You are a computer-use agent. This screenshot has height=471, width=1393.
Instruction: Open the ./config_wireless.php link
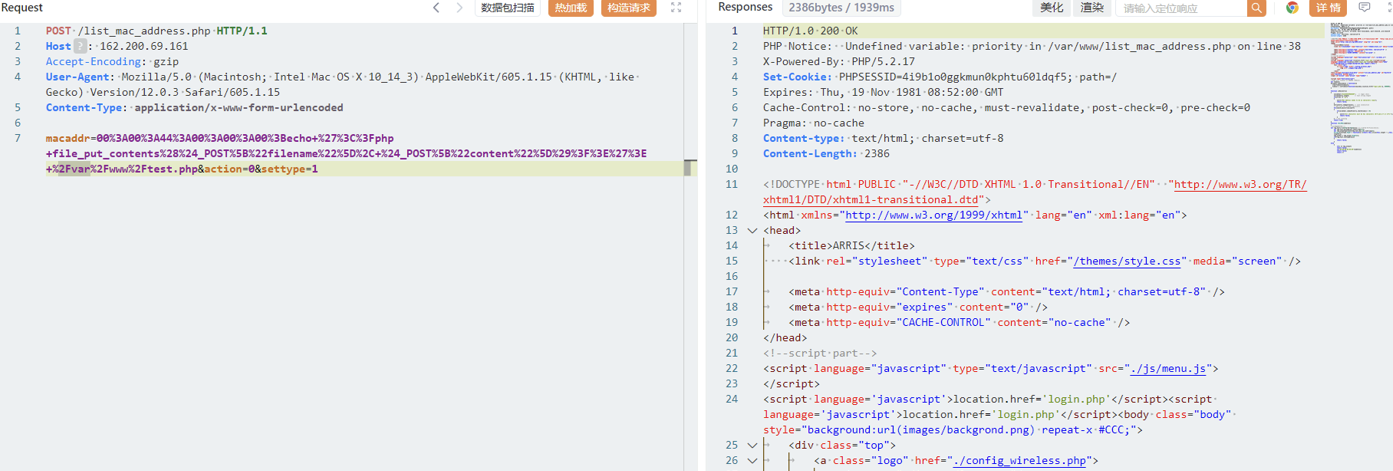1020,461
